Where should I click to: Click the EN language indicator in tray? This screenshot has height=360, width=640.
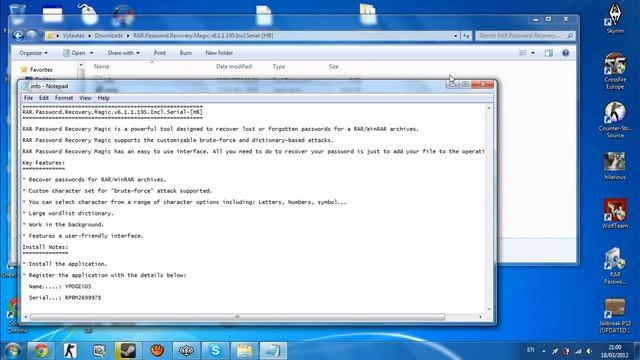click(x=531, y=350)
